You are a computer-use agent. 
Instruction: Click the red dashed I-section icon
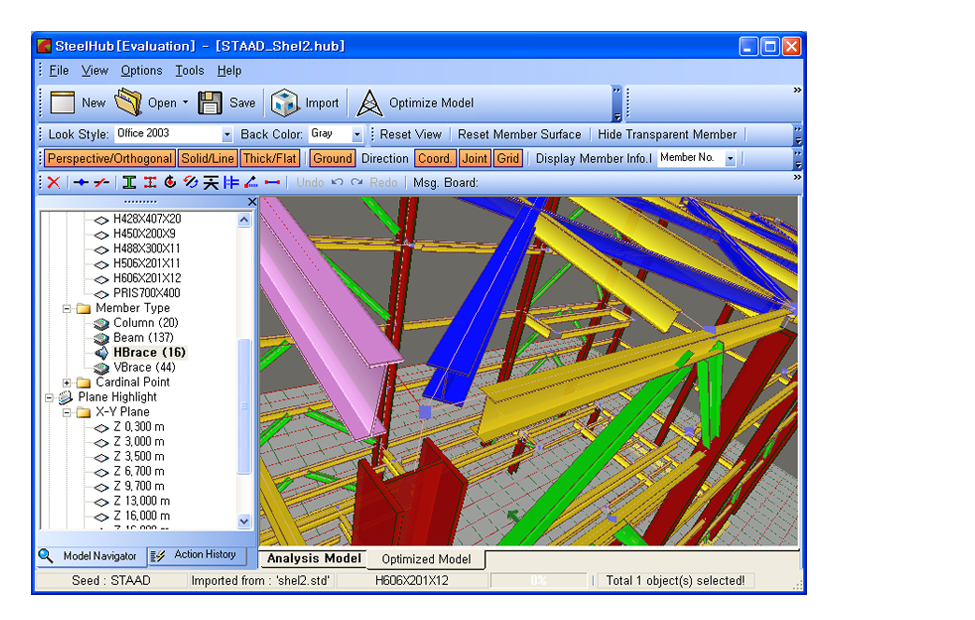[x=150, y=182]
